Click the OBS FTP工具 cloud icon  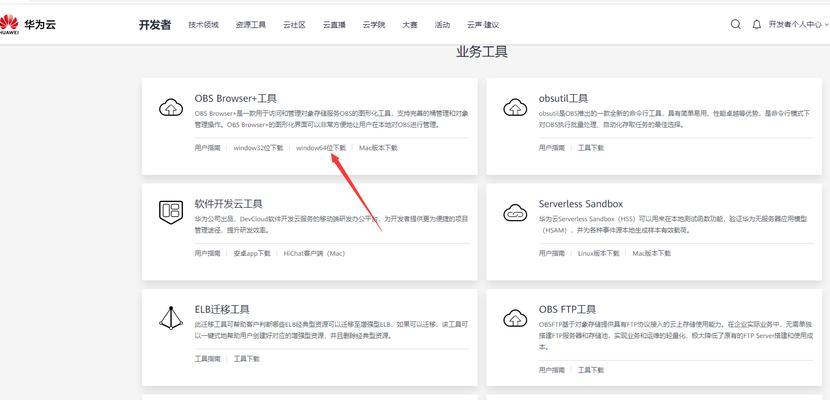click(515, 319)
